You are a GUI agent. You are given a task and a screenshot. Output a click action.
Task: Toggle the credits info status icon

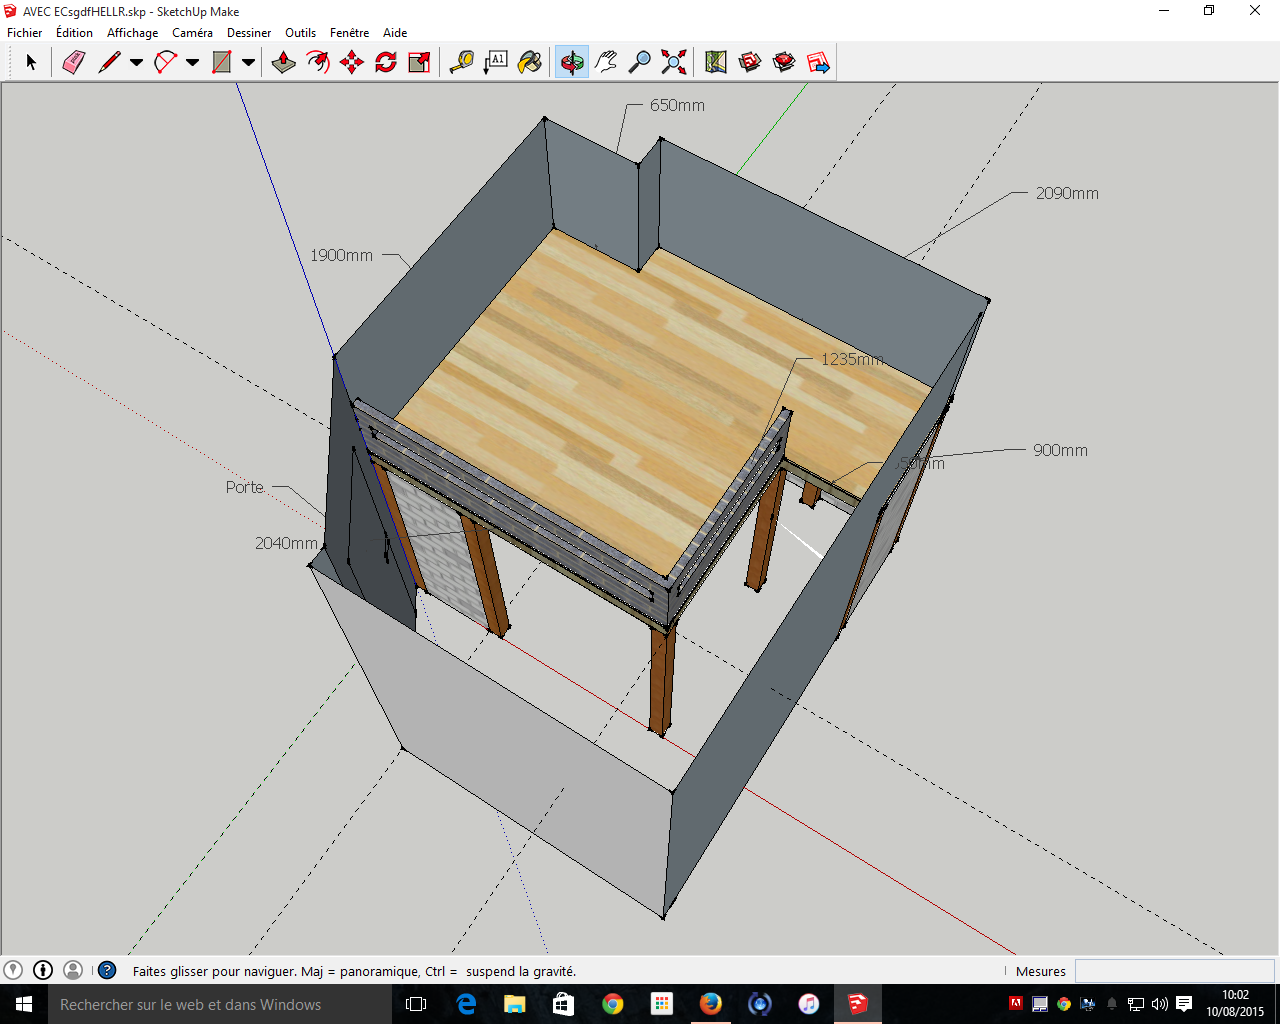pyautogui.click(x=43, y=970)
